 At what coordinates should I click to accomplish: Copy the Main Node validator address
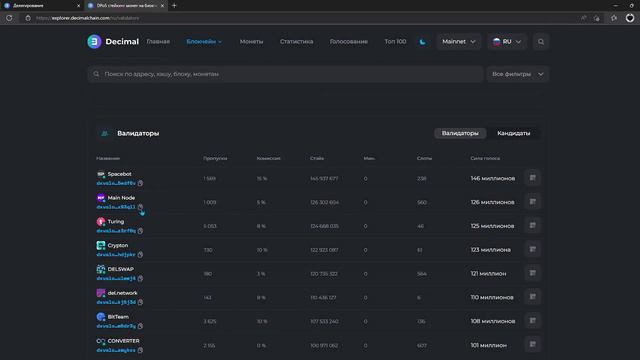140,207
